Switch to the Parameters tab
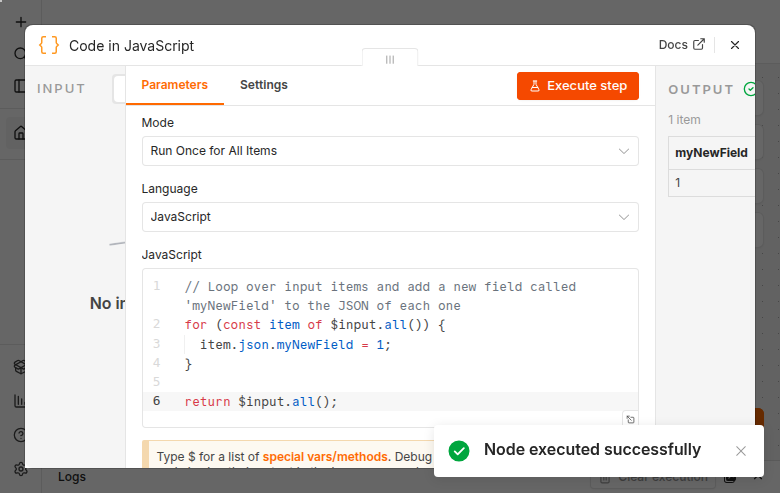The width and height of the screenshot is (780, 493). point(174,85)
